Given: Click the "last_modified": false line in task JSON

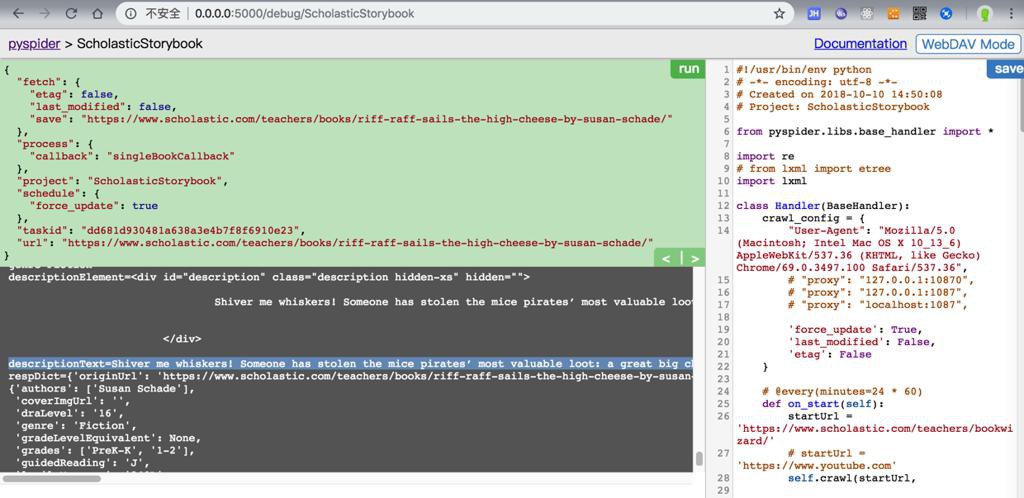Looking at the screenshot, I should (103, 106).
